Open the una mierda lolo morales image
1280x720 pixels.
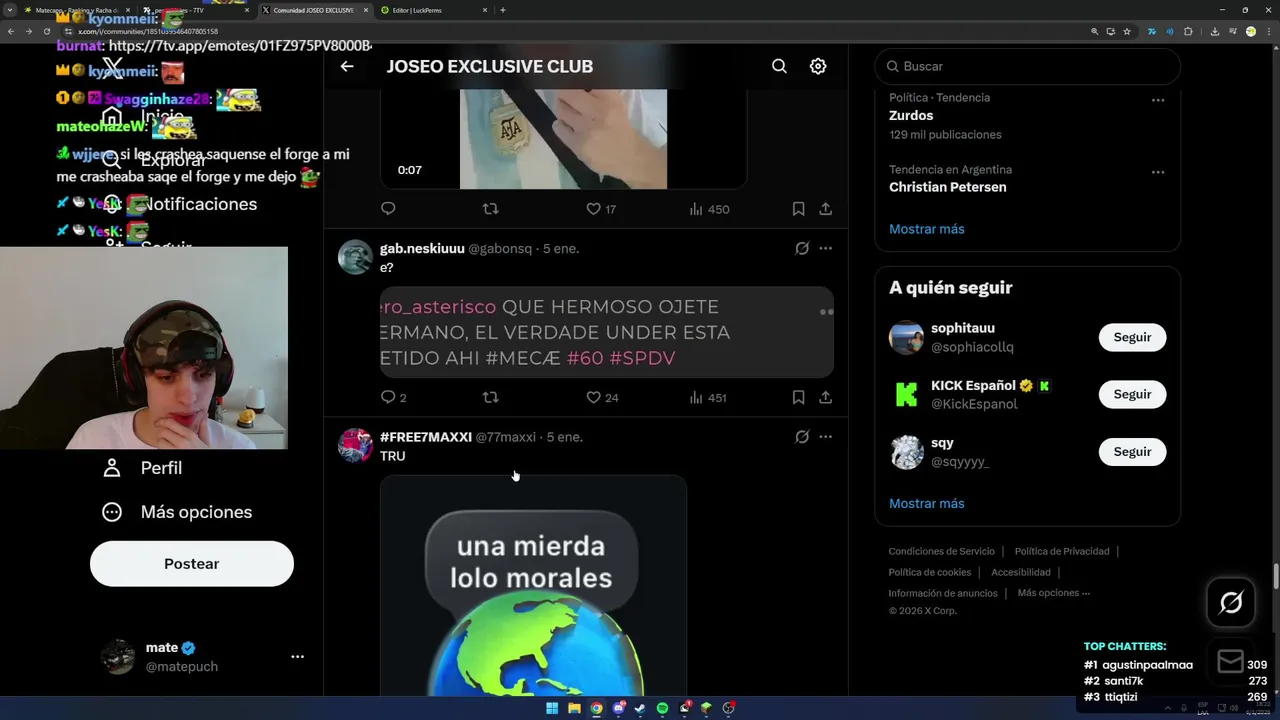click(x=533, y=586)
